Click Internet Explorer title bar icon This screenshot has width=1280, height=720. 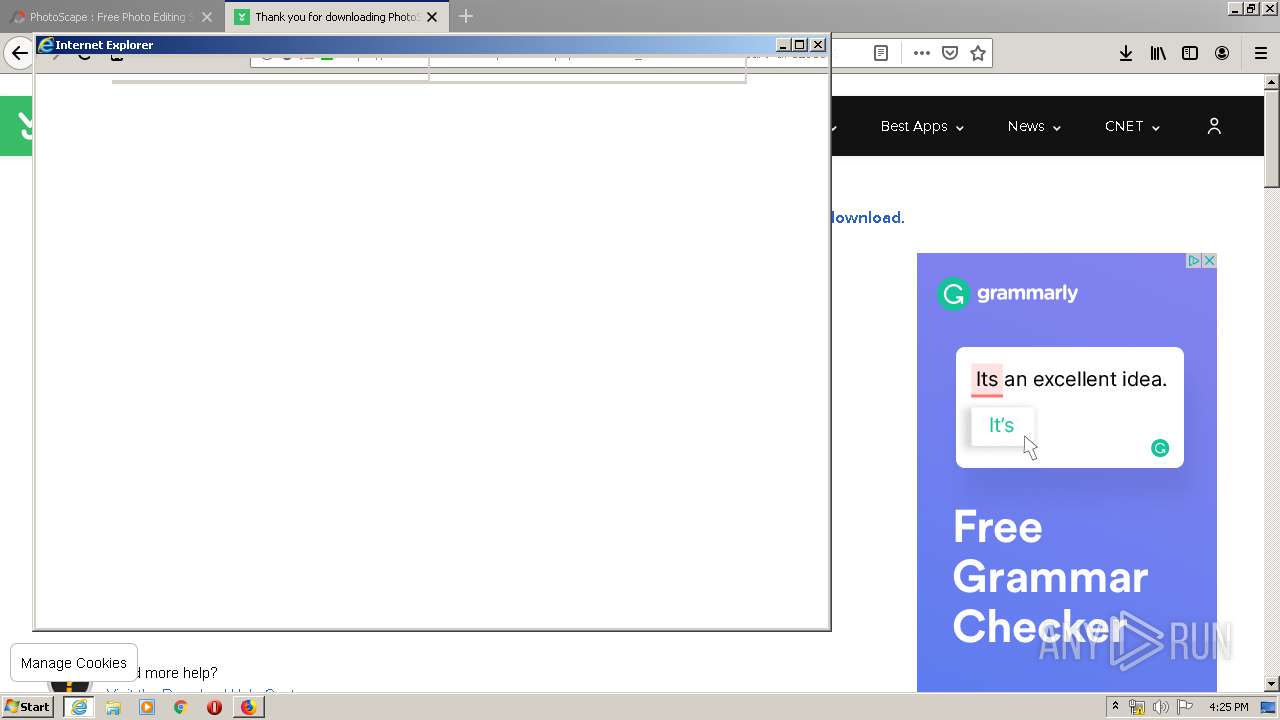(x=46, y=45)
